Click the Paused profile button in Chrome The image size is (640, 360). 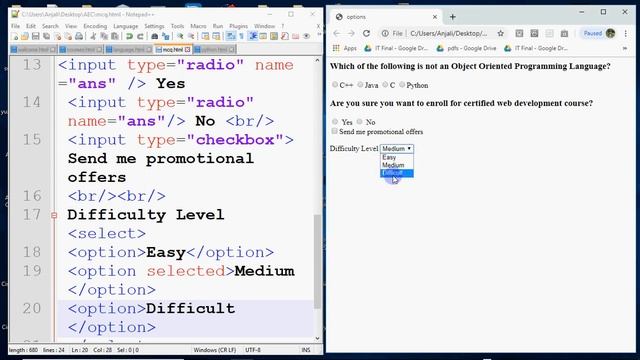[599, 33]
